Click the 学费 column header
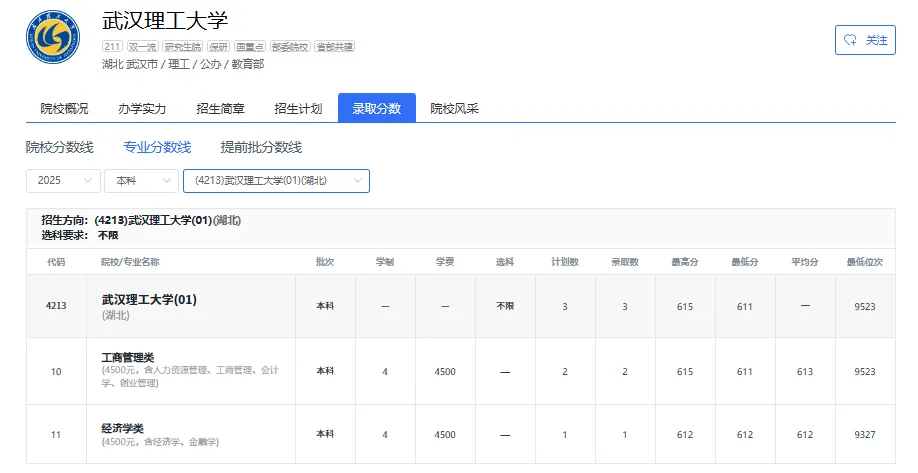This screenshot has height=473, width=918. (x=445, y=262)
